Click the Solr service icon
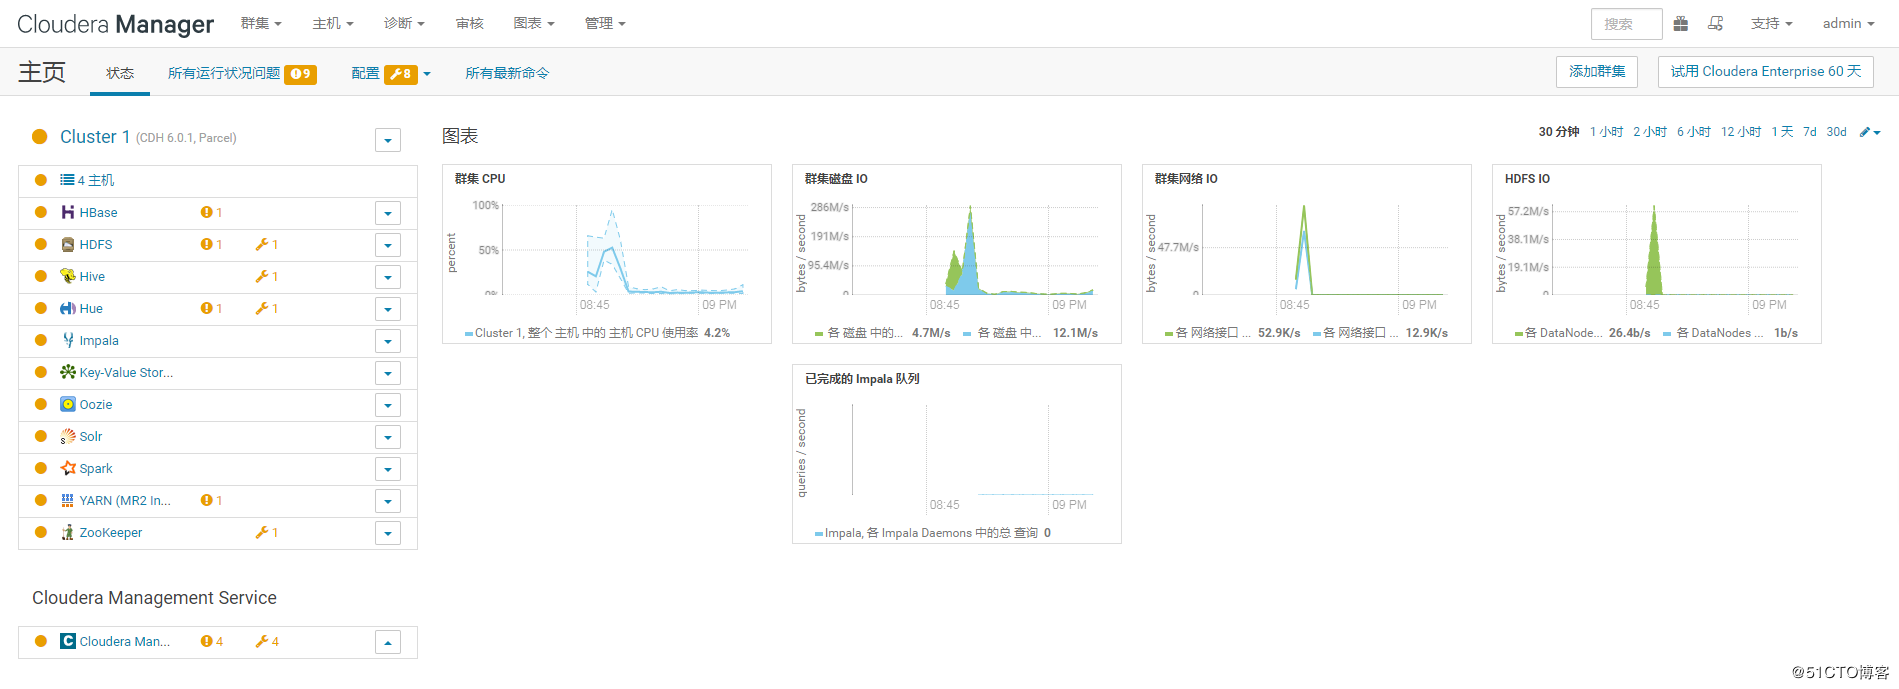Viewport: 1899px width, 689px height. [68, 436]
